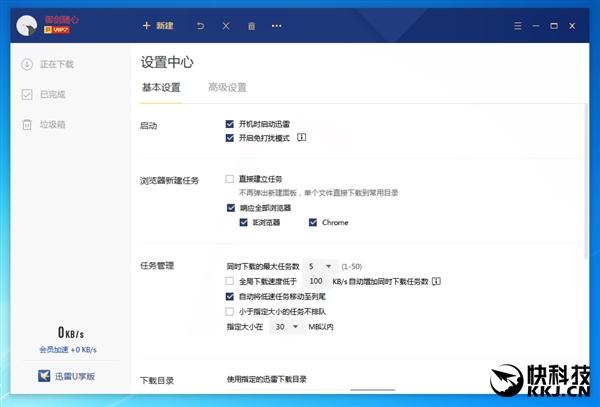Switch to the 高级设置 tab
This screenshot has width=600, height=407.
tap(227, 88)
